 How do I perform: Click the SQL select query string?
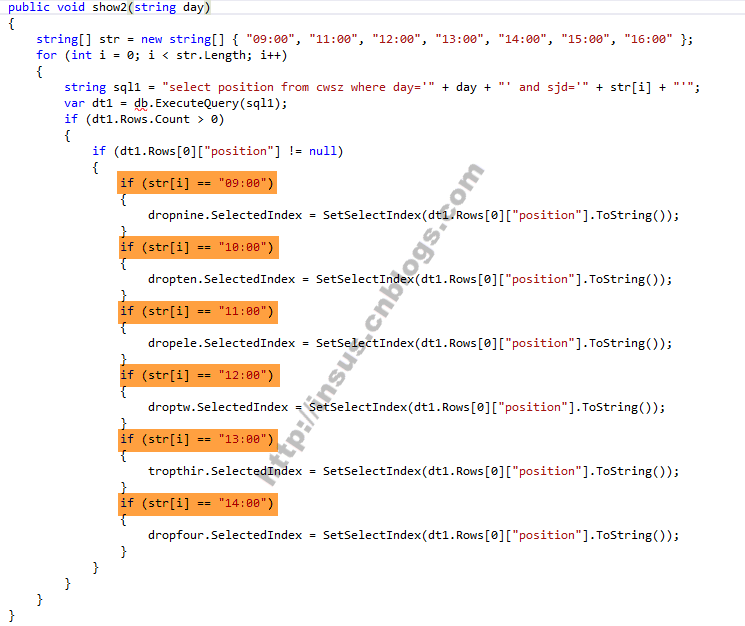[x=298, y=87]
